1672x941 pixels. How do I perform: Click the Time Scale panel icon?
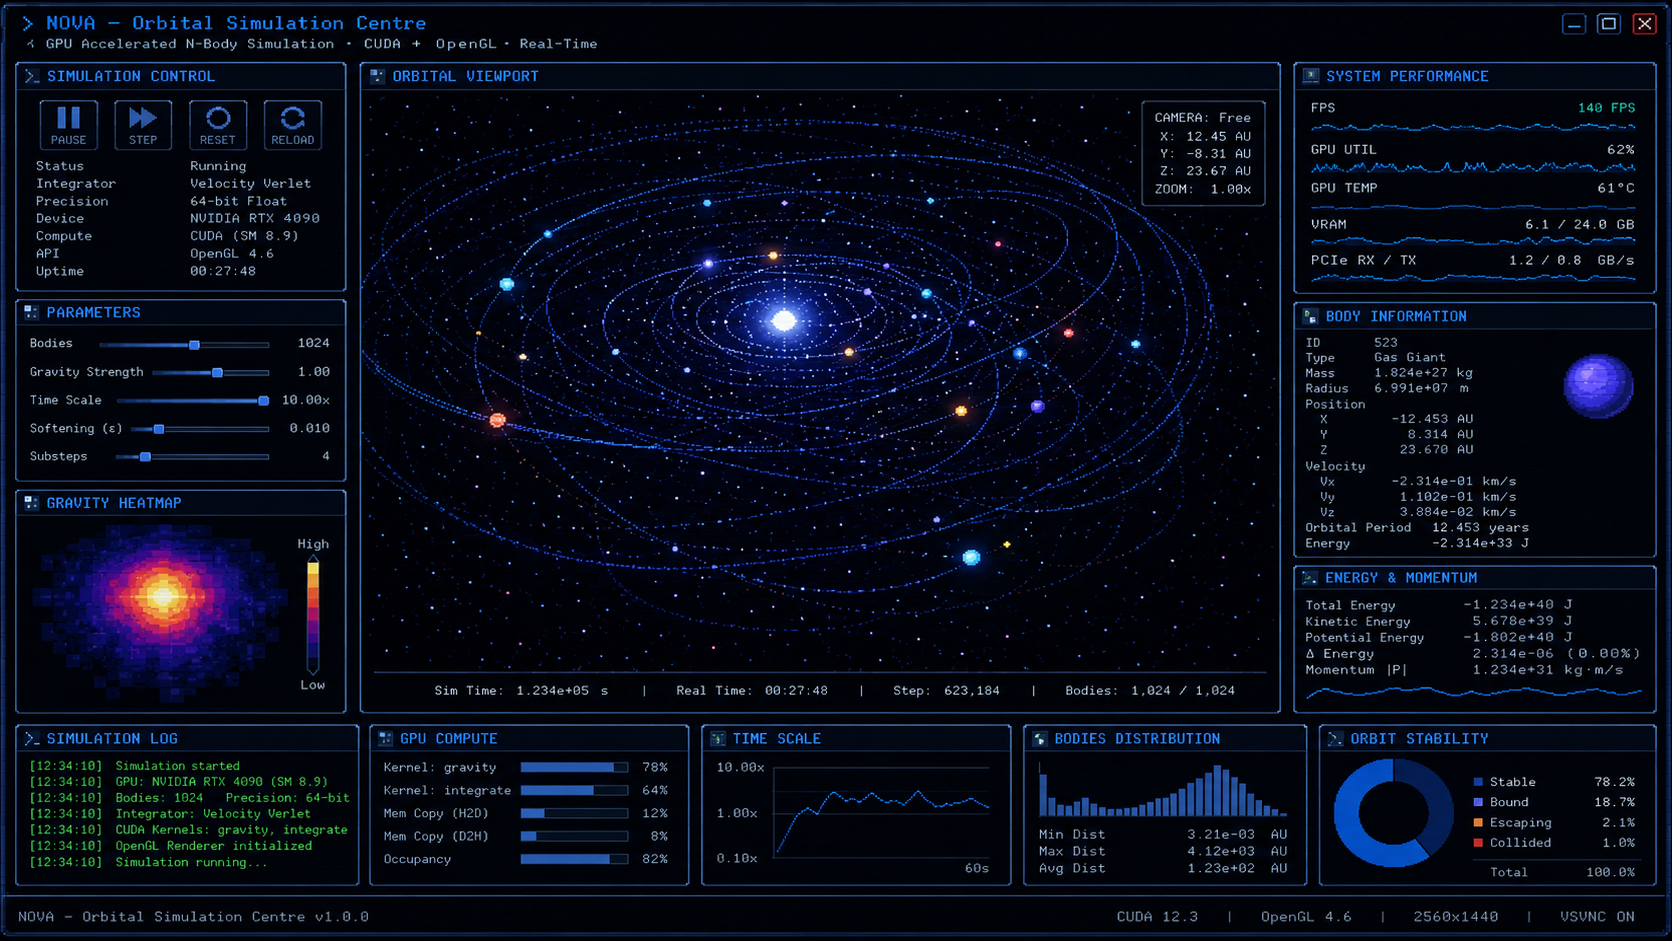[718, 739]
